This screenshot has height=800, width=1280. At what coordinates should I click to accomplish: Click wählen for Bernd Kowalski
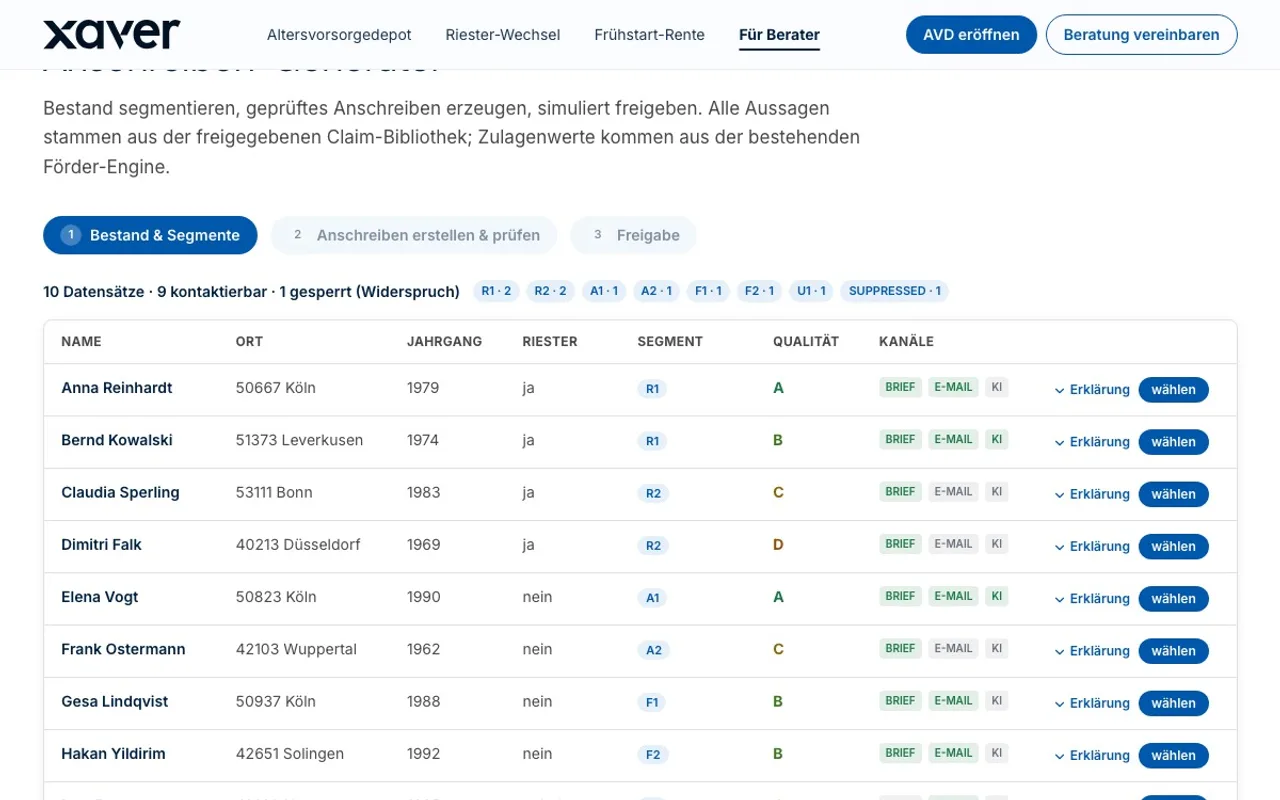pyautogui.click(x=1173, y=442)
